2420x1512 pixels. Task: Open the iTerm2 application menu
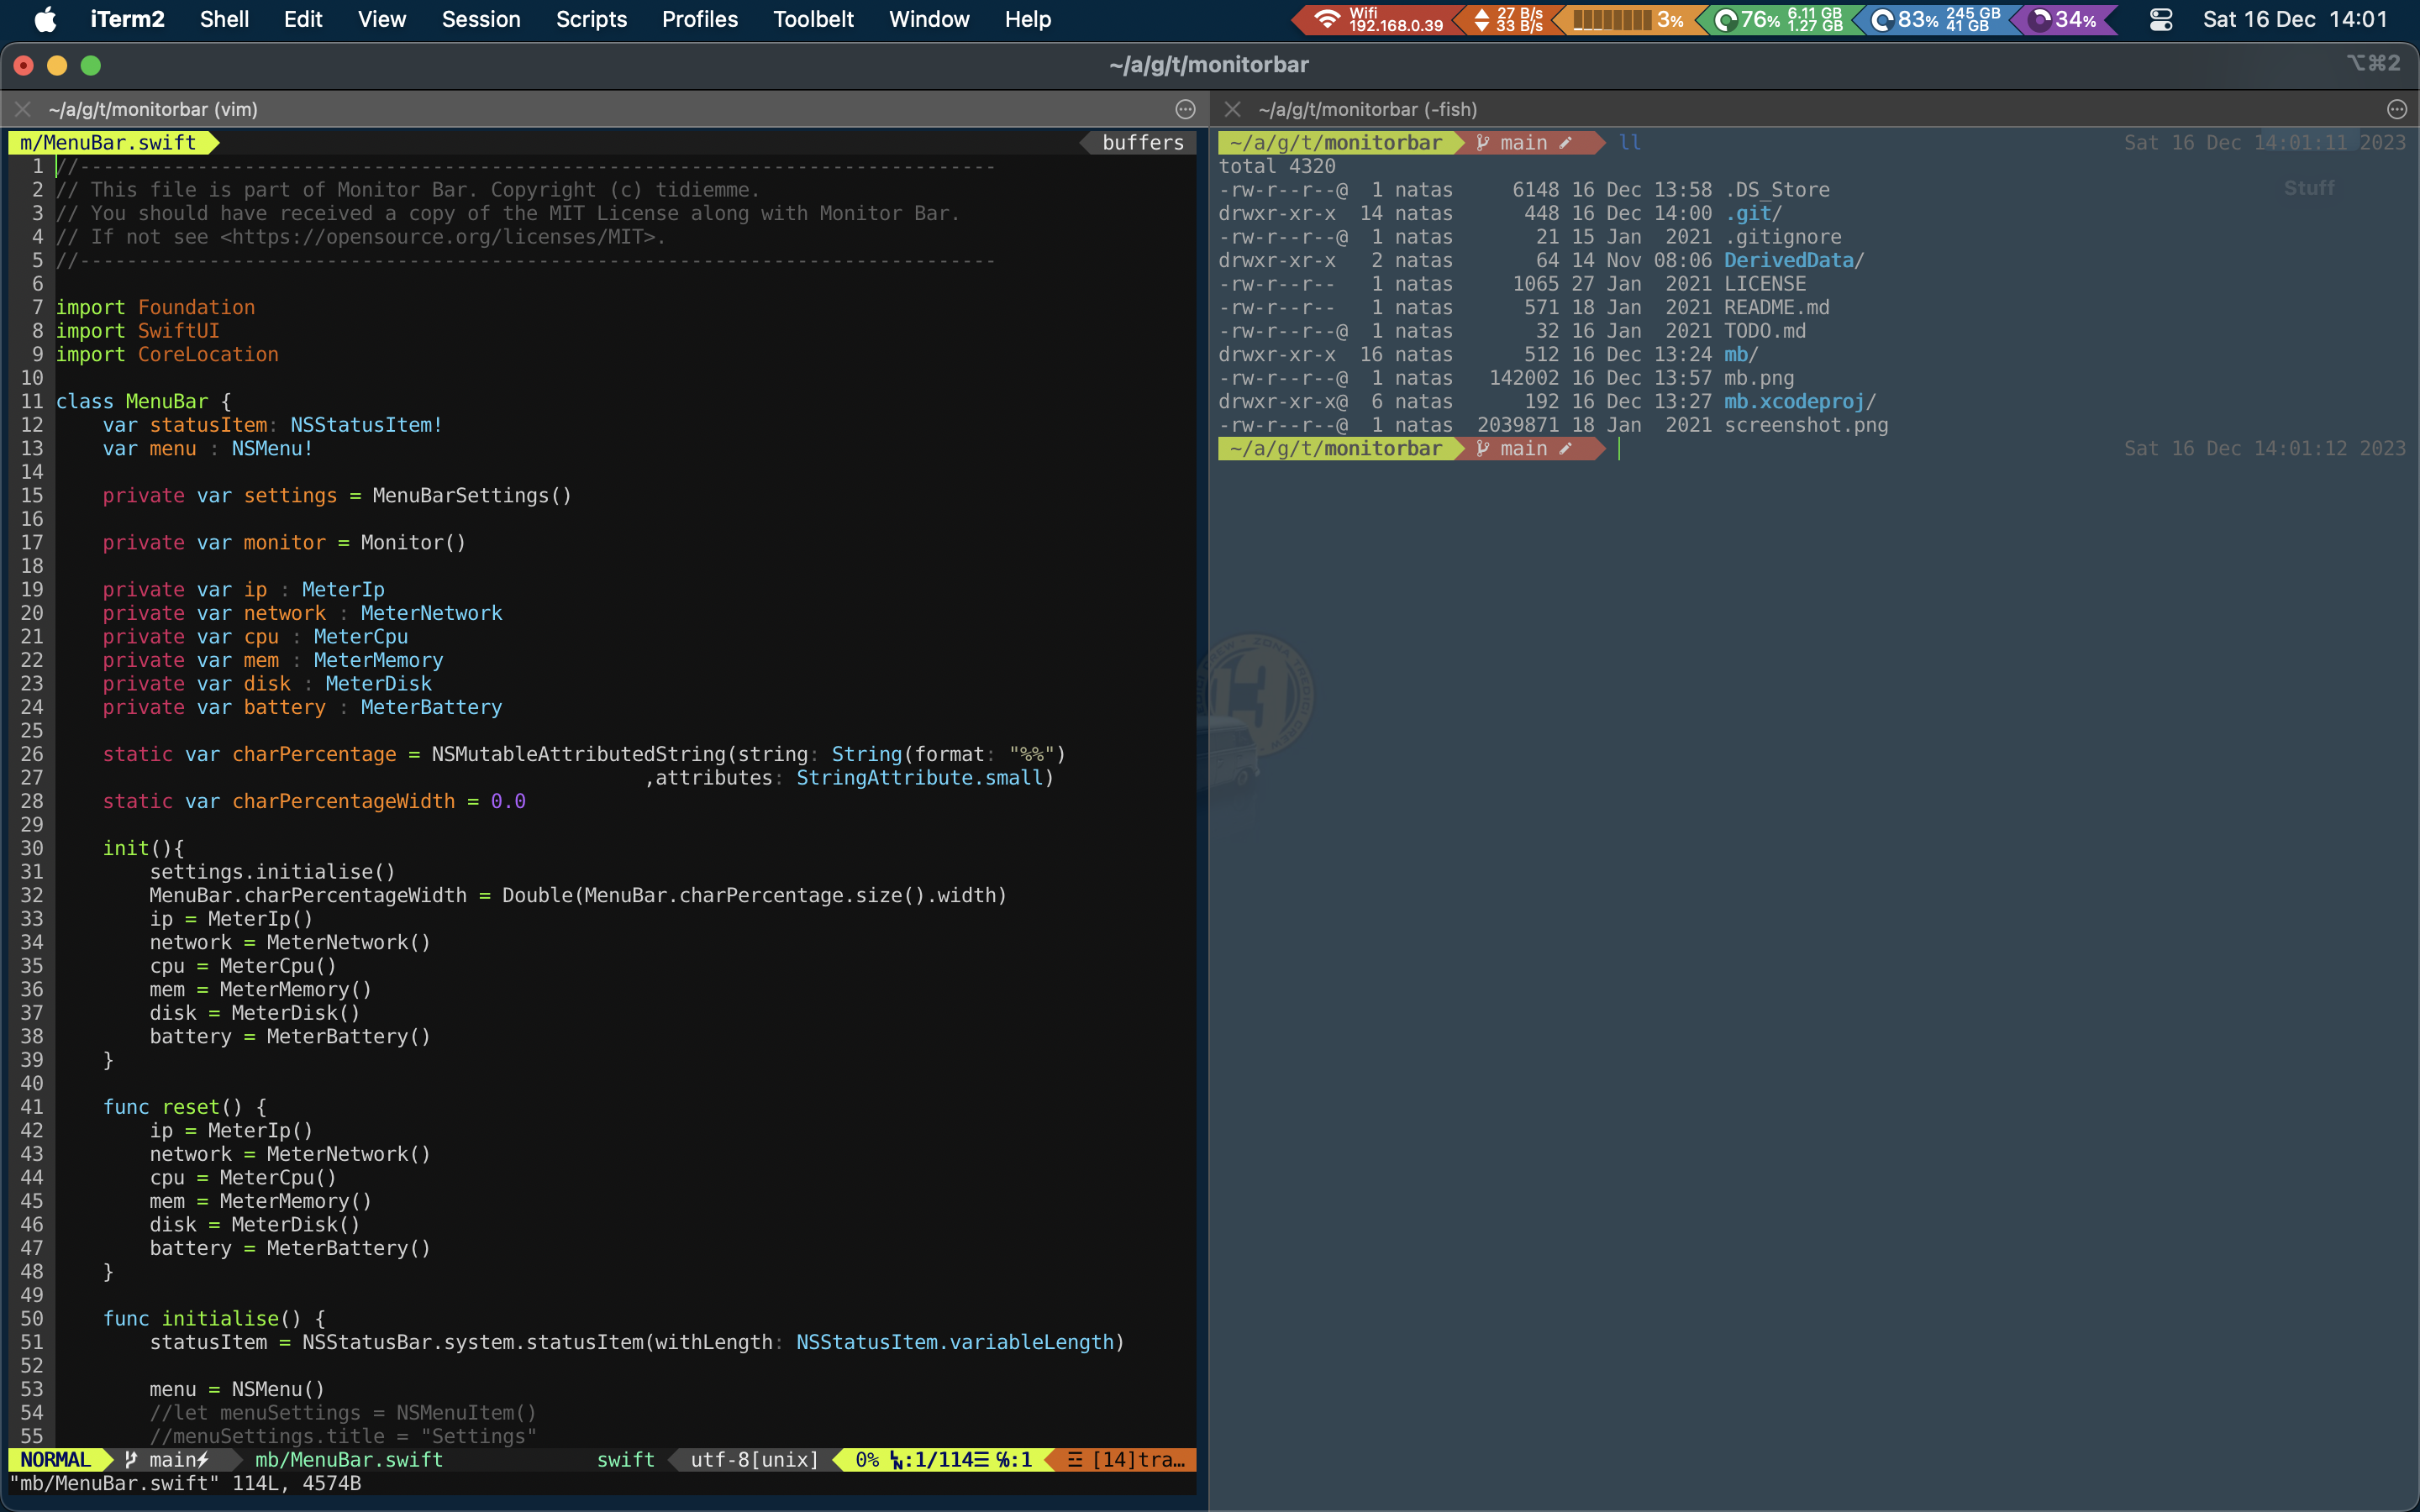tap(127, 19)
